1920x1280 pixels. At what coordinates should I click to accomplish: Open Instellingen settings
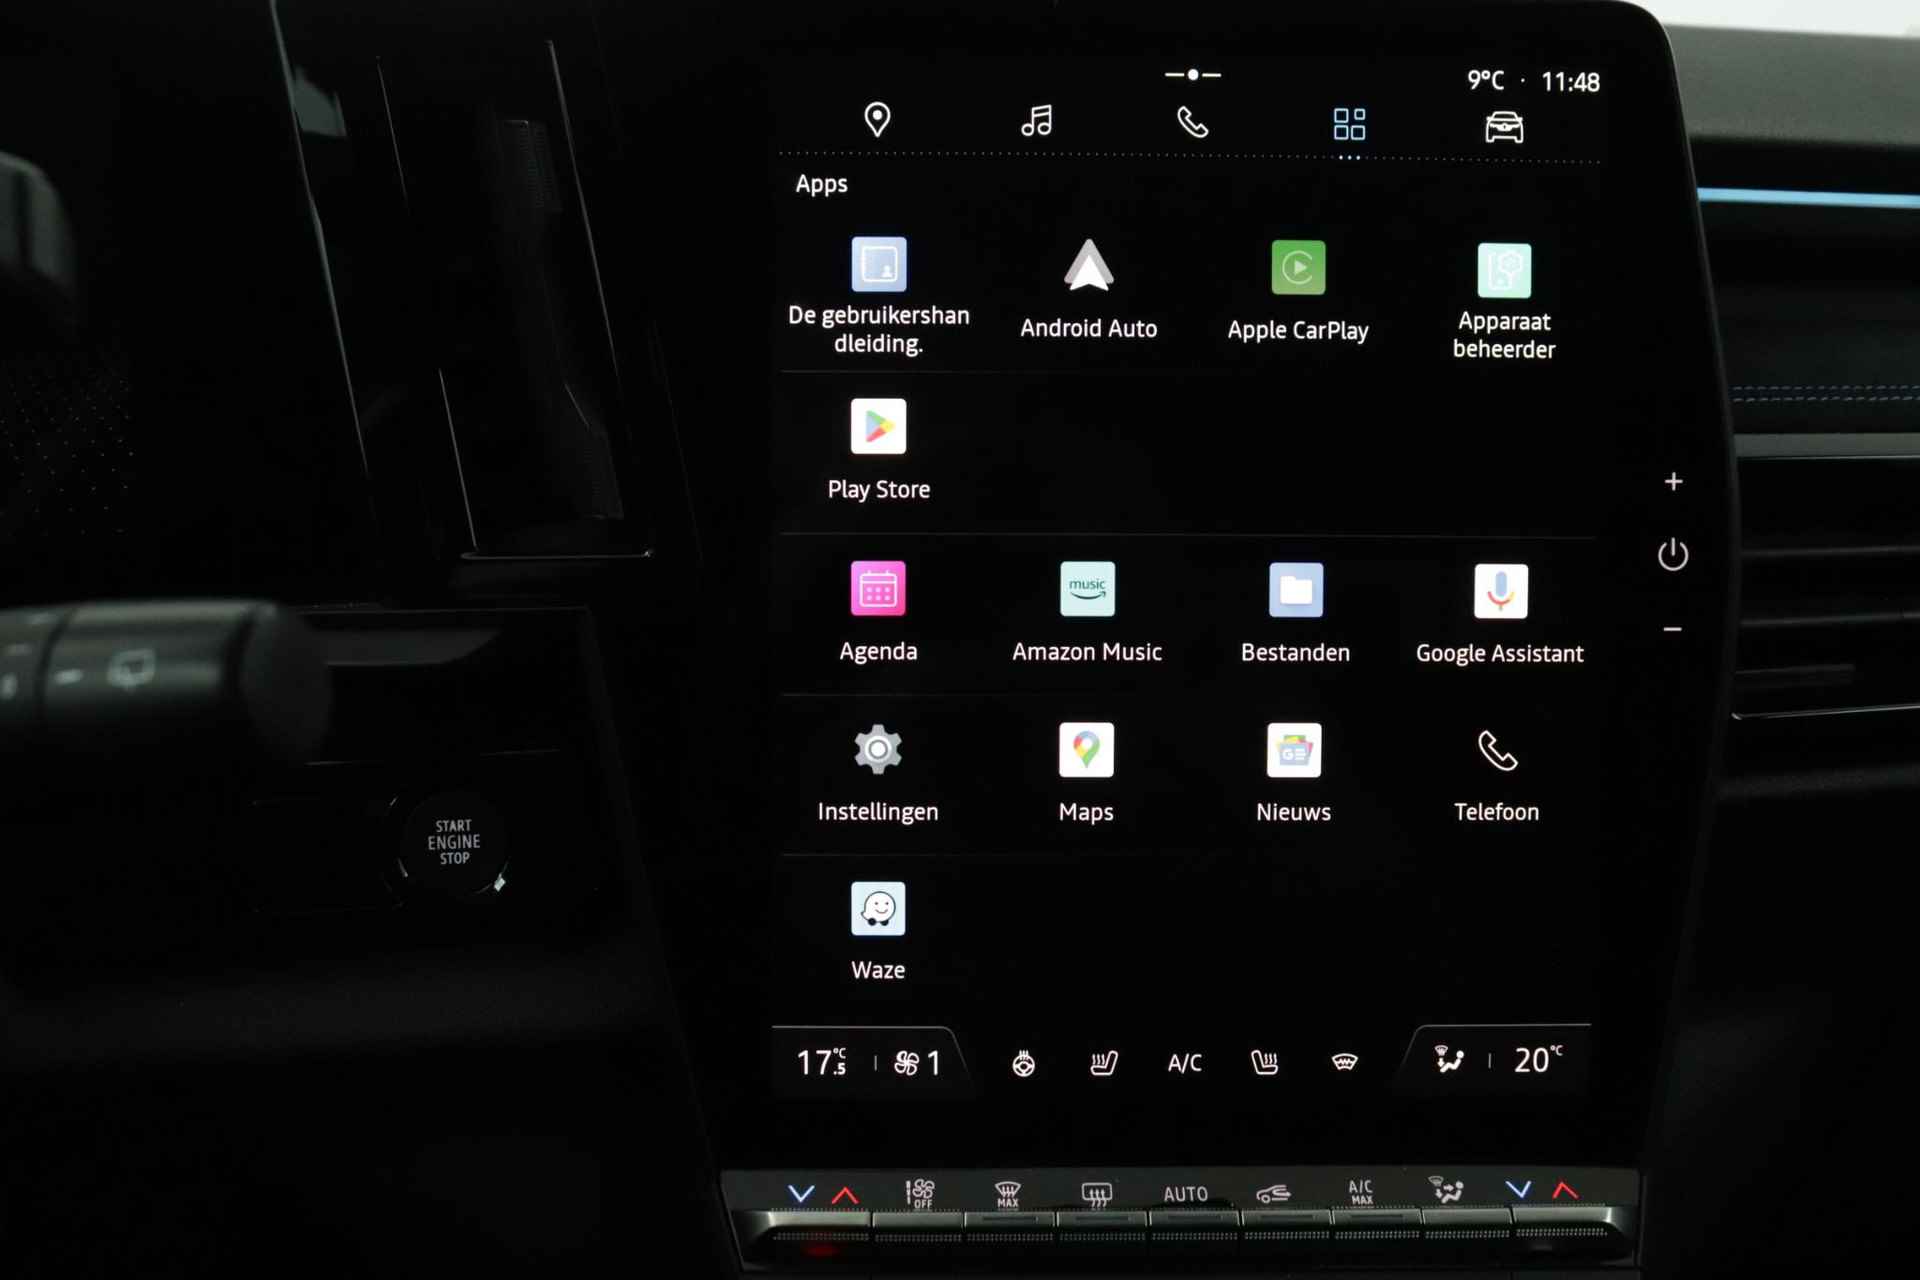point(878,773)
